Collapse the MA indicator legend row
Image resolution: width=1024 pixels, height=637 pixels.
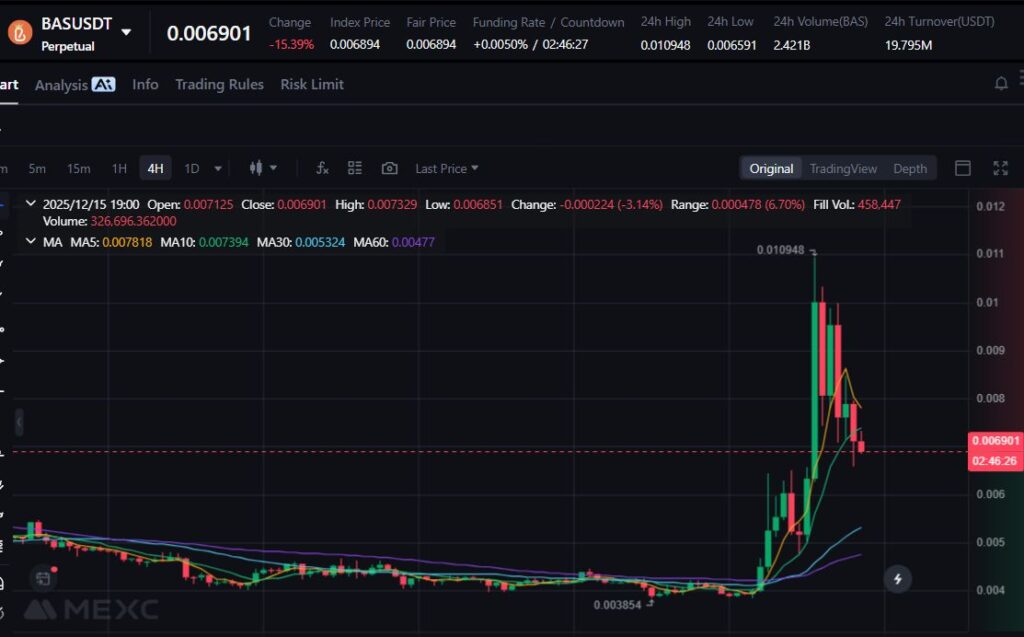[x=30, y=242]
